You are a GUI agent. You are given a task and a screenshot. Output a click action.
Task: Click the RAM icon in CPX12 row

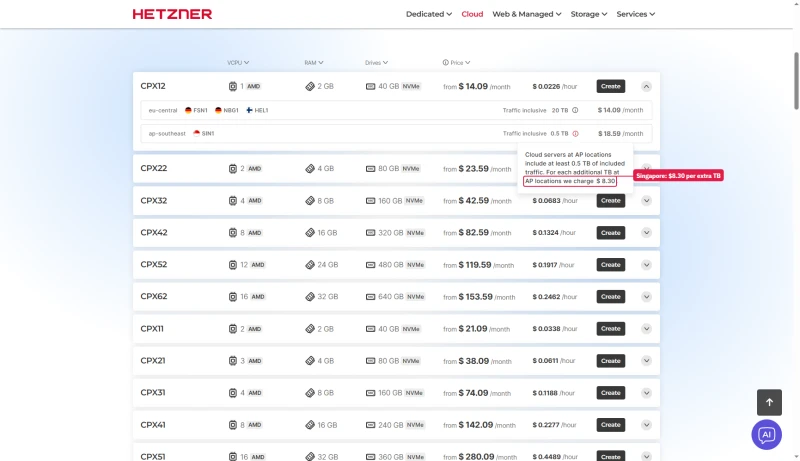point(310,87)
